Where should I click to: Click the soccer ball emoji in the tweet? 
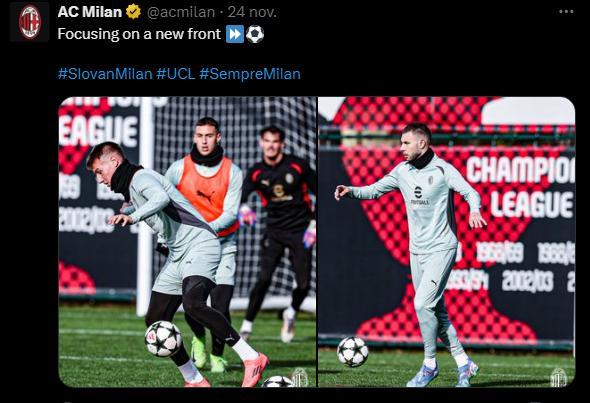pyautogui.click(x=255, y=34)
